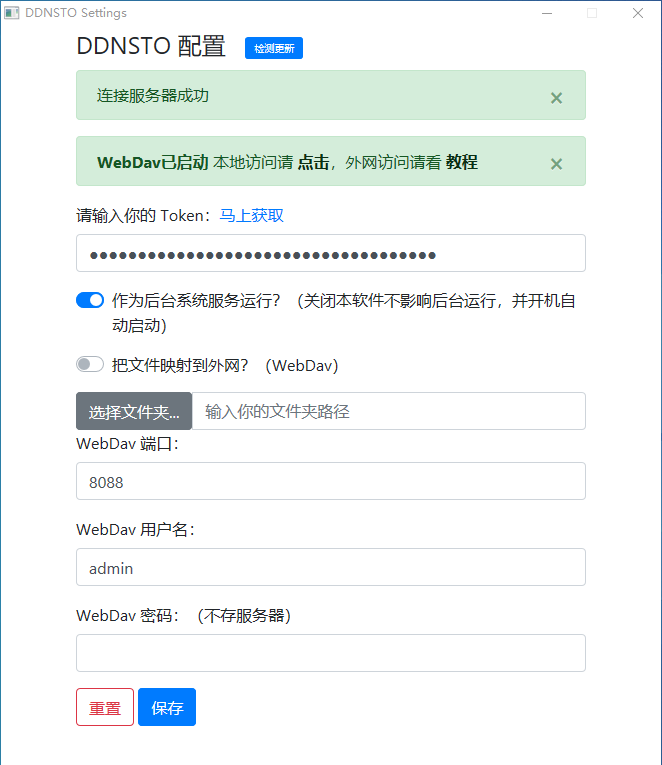
Task: Dismiss the 连接服务器成功 alert
Action: point(556,98)
